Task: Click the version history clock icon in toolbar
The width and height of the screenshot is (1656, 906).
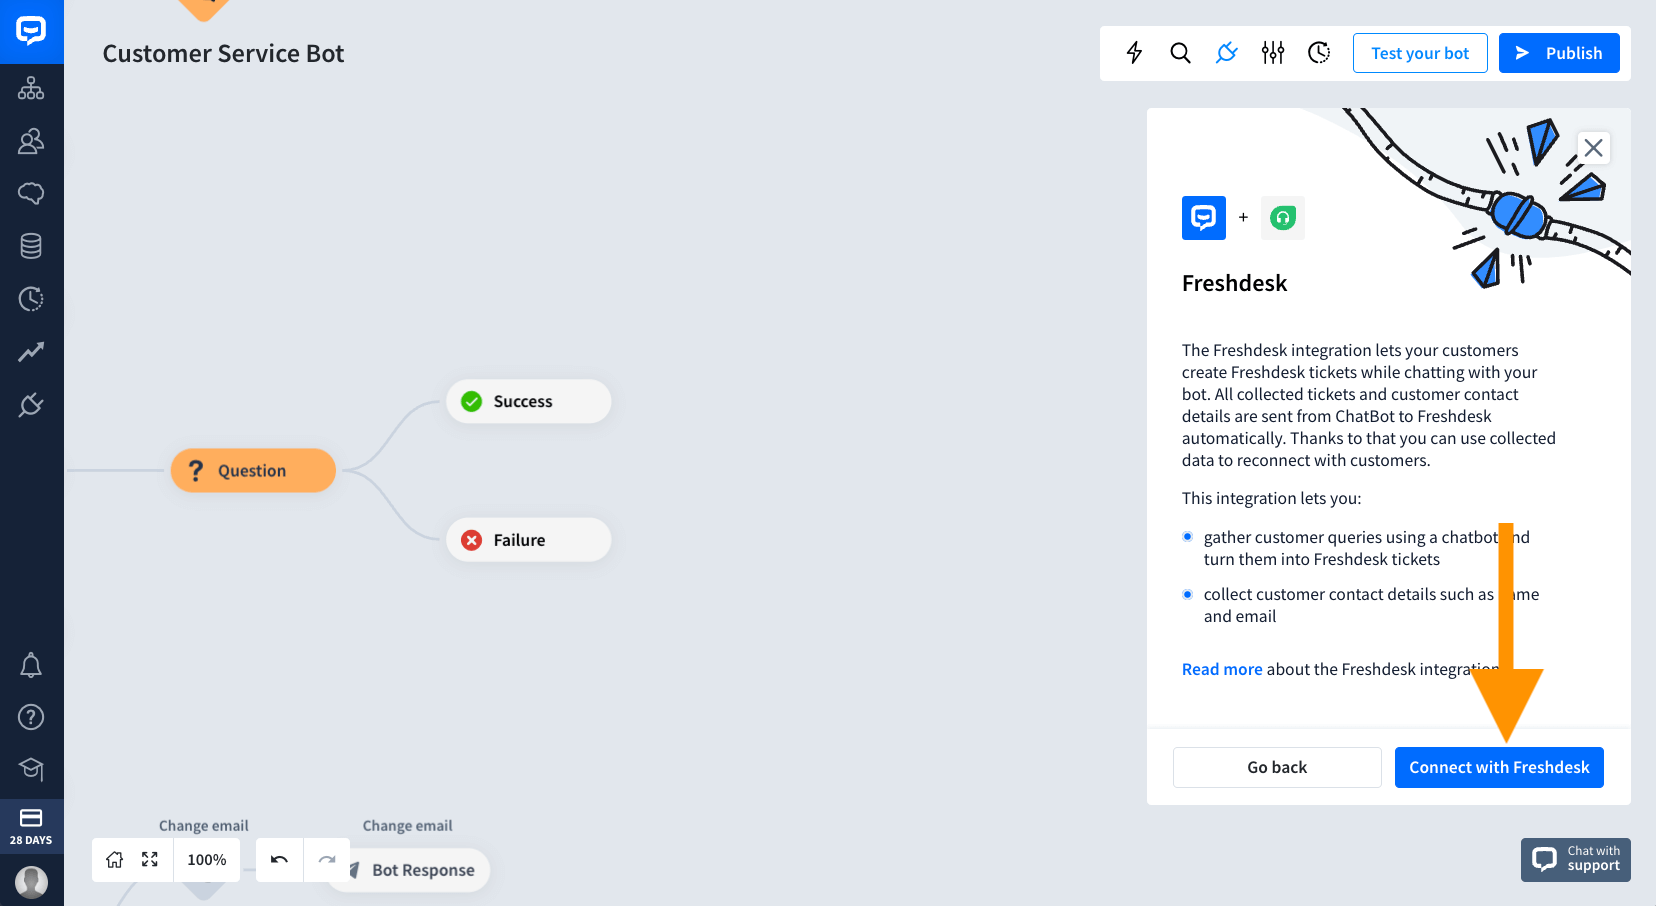Action: click(x=1319, y=53)
